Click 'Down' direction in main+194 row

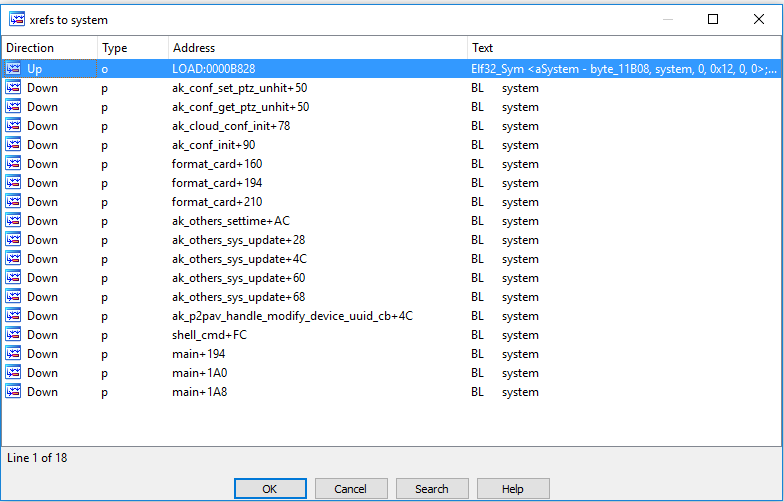[42, 354]
